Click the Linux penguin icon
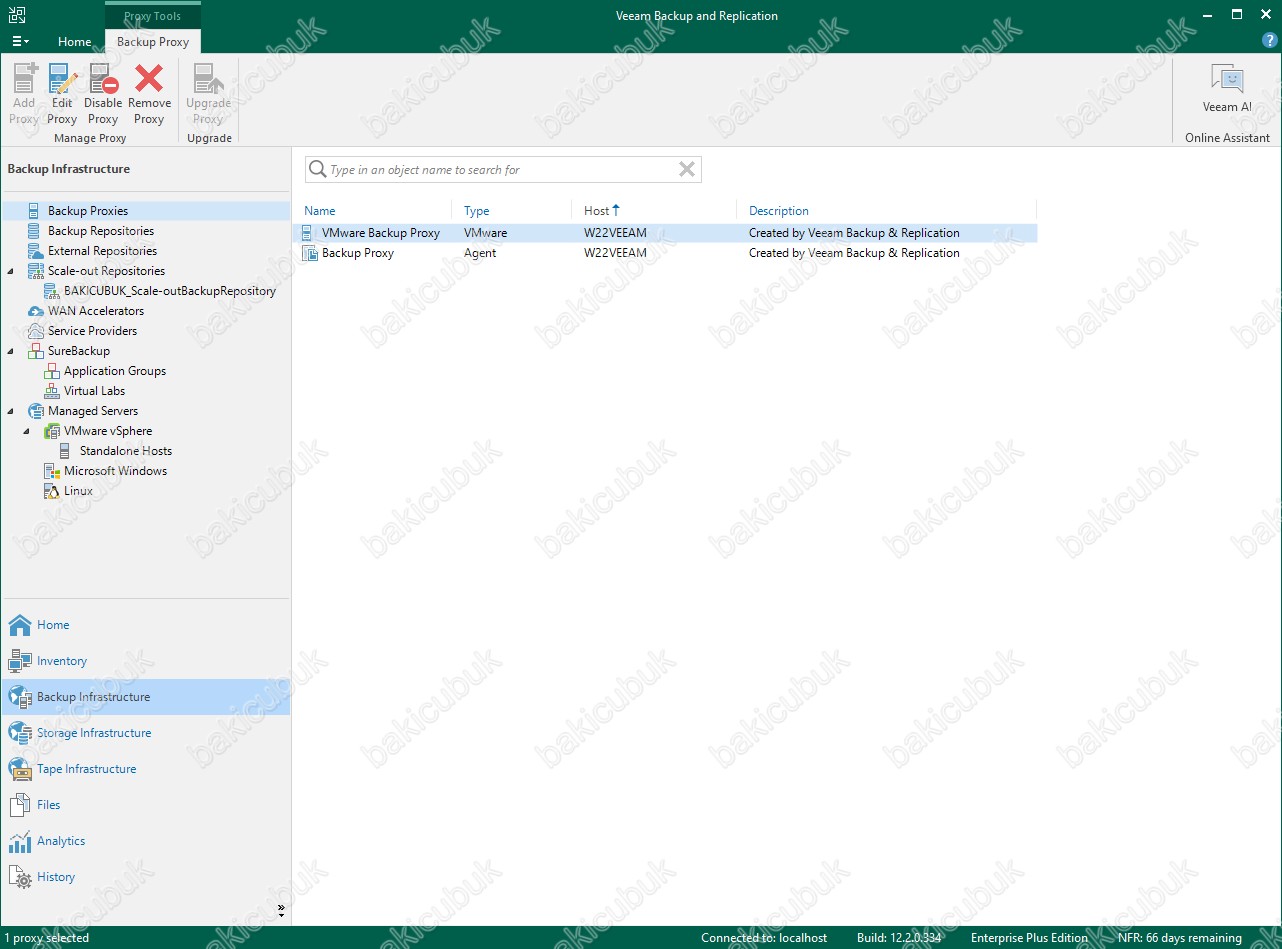 52,491
